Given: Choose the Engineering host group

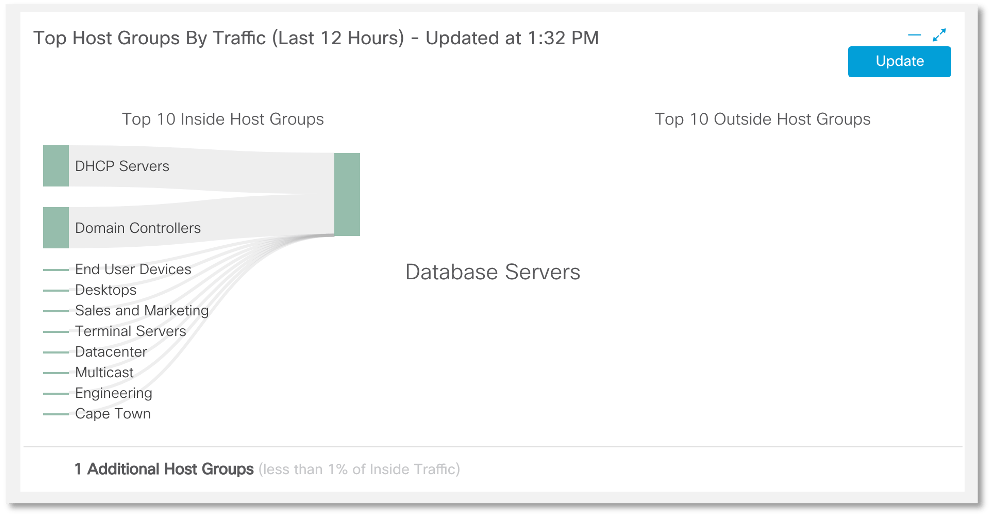Looking at the screenshot, I should tap(113, 393).
